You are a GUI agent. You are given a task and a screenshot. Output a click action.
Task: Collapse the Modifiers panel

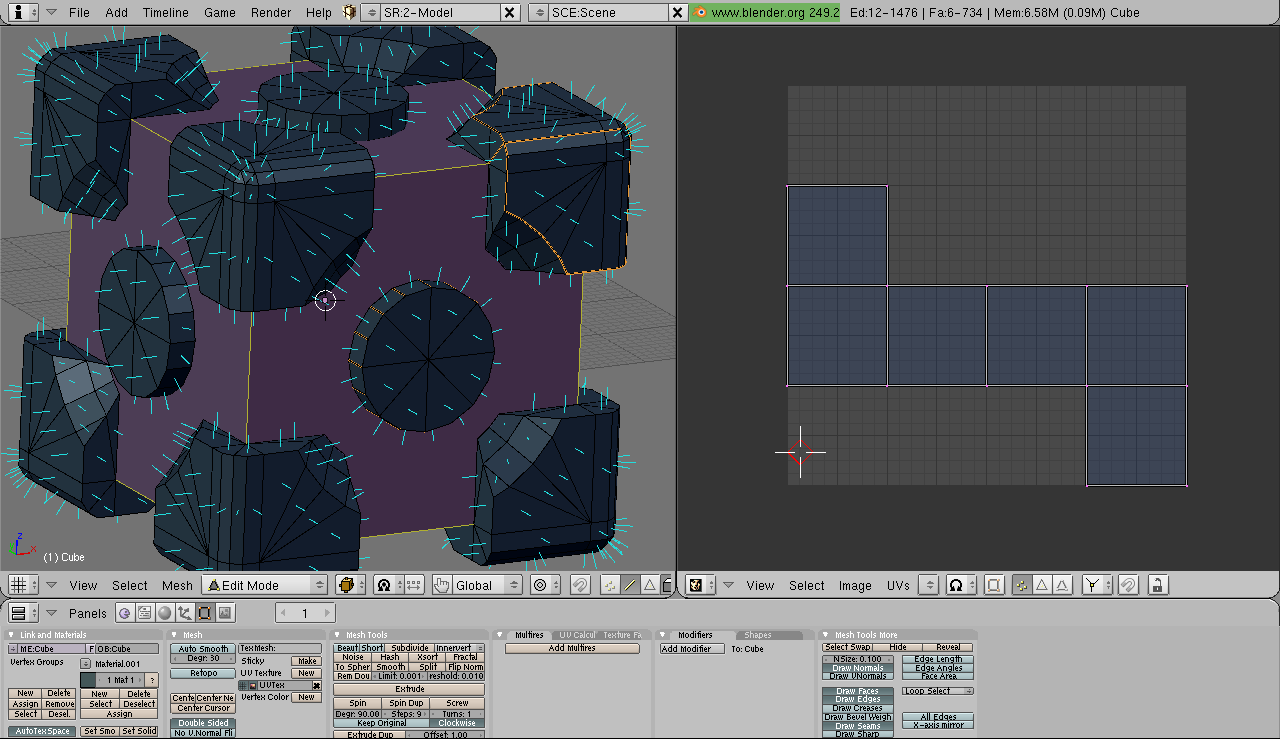tap(664, 635)
